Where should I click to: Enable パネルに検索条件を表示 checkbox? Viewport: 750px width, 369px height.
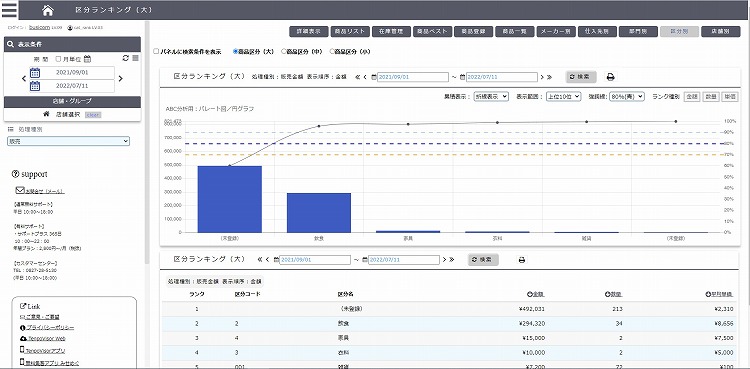pos(156,51)
